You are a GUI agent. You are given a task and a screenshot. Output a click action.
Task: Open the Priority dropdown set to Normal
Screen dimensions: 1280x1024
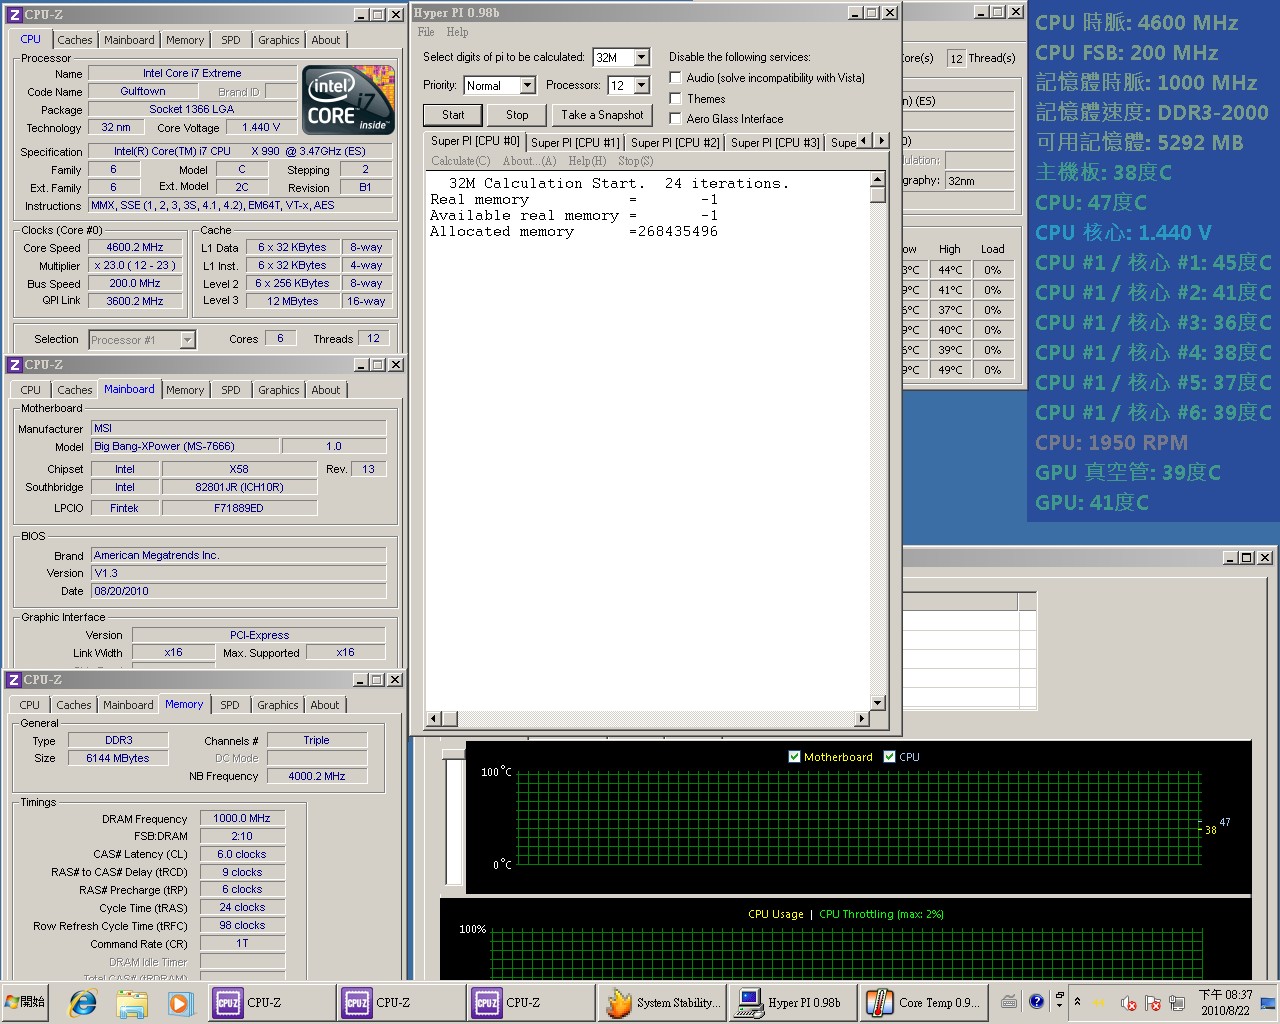pyautogui.click(x=527, y=86)
